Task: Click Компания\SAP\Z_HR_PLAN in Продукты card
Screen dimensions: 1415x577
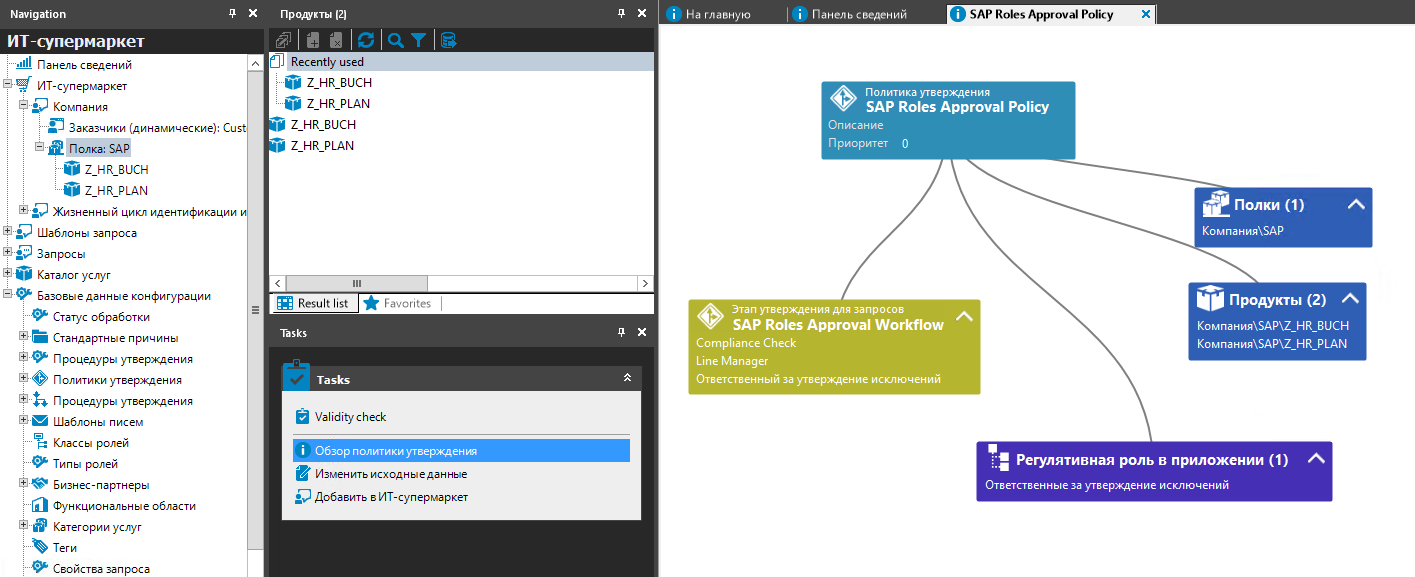Action: [1272, 343]
